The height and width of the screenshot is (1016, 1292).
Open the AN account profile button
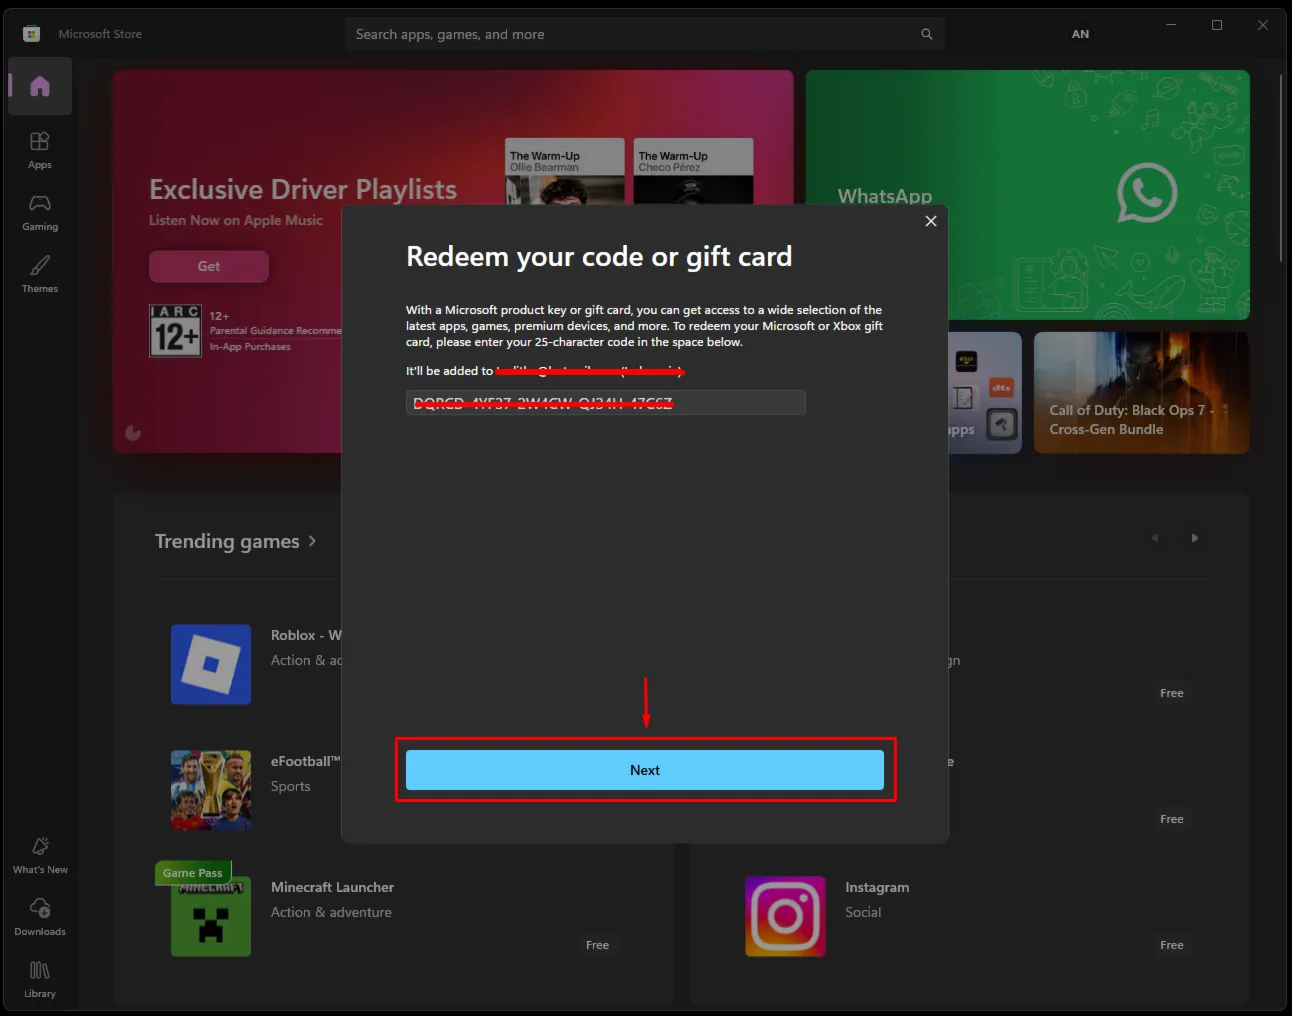(1081, 34)
